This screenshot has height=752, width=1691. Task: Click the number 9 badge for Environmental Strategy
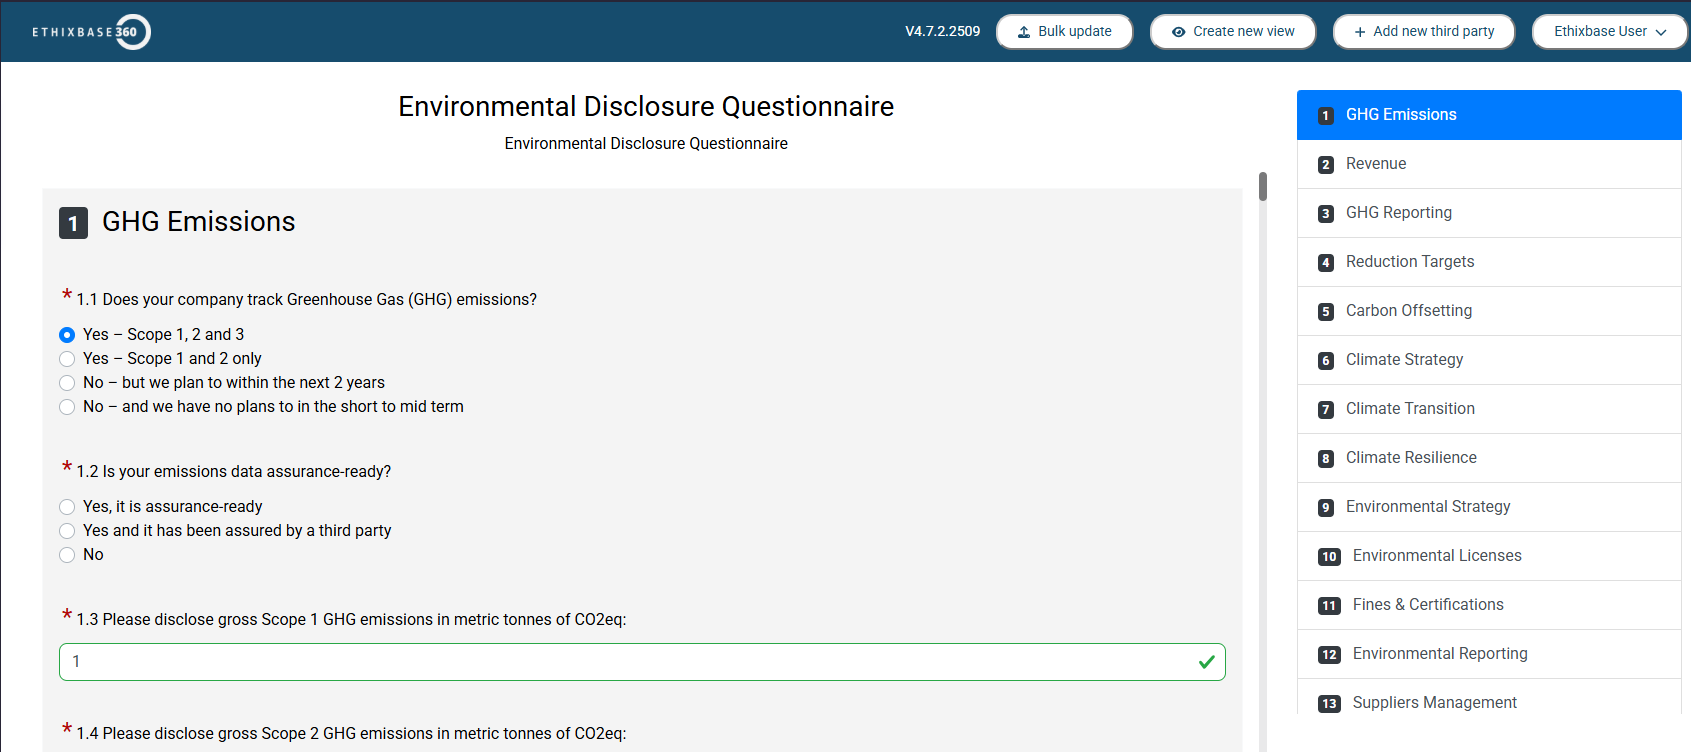pos(1326,508)
